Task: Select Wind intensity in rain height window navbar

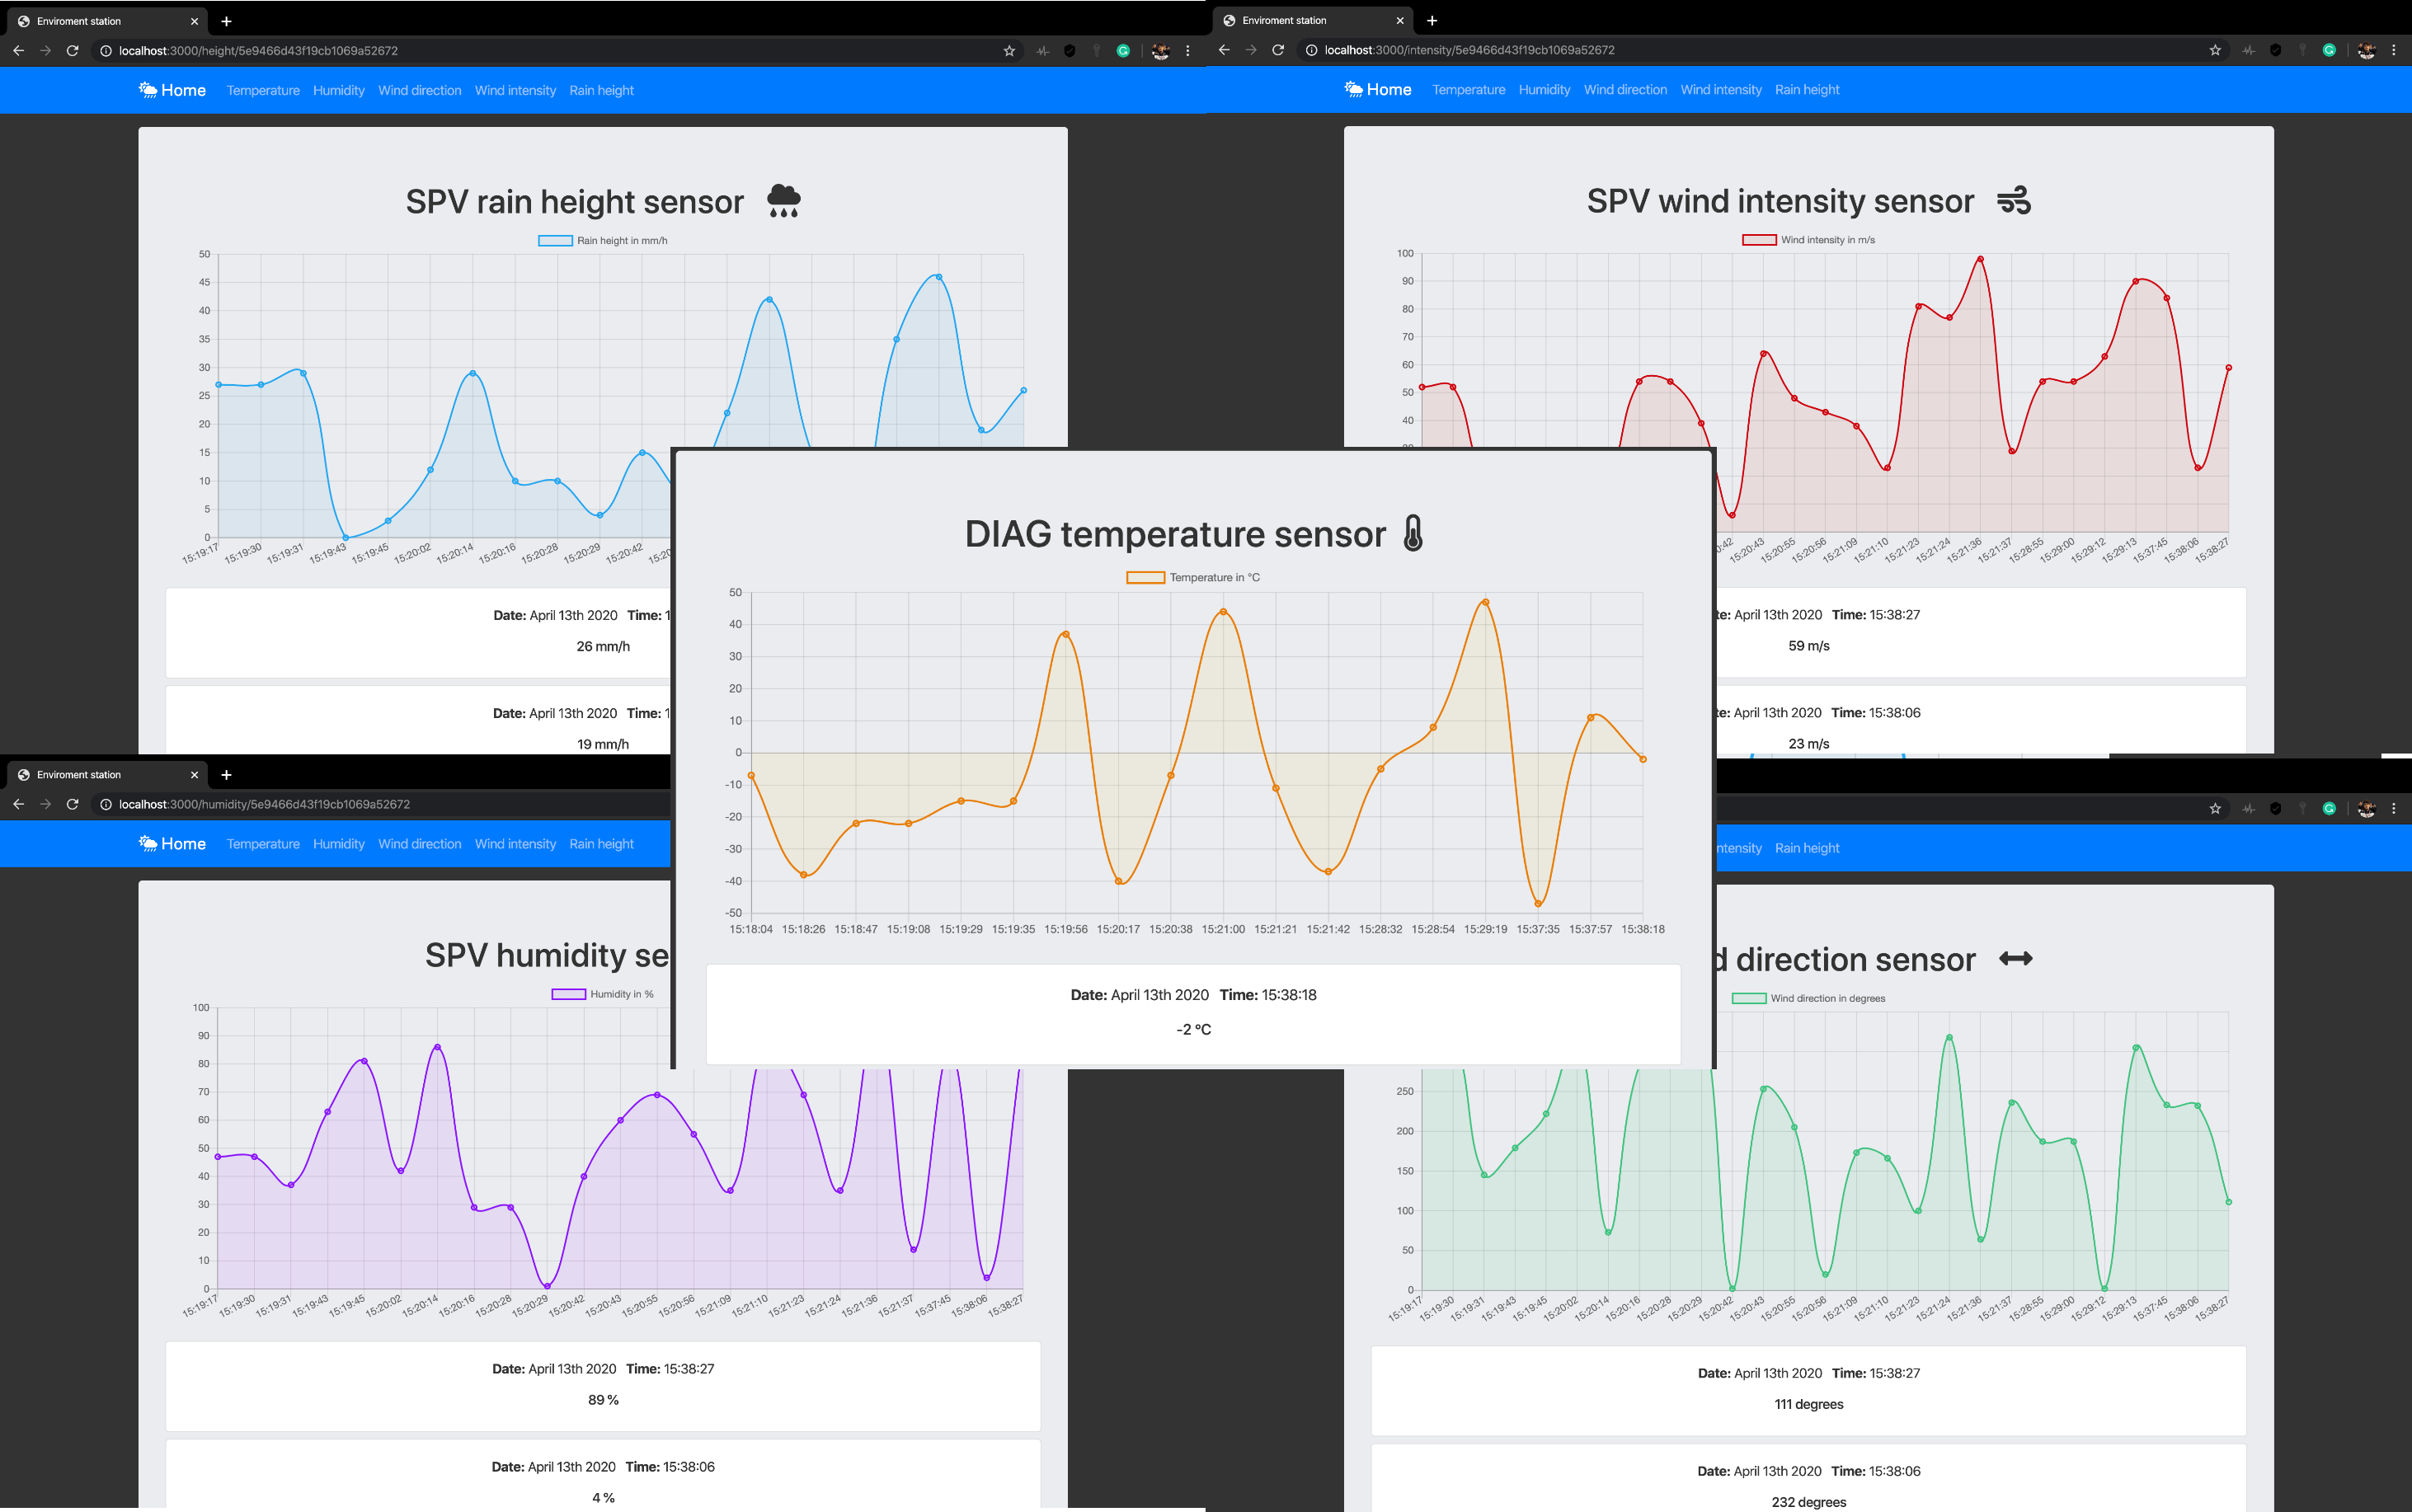Action: click(515, 90)
